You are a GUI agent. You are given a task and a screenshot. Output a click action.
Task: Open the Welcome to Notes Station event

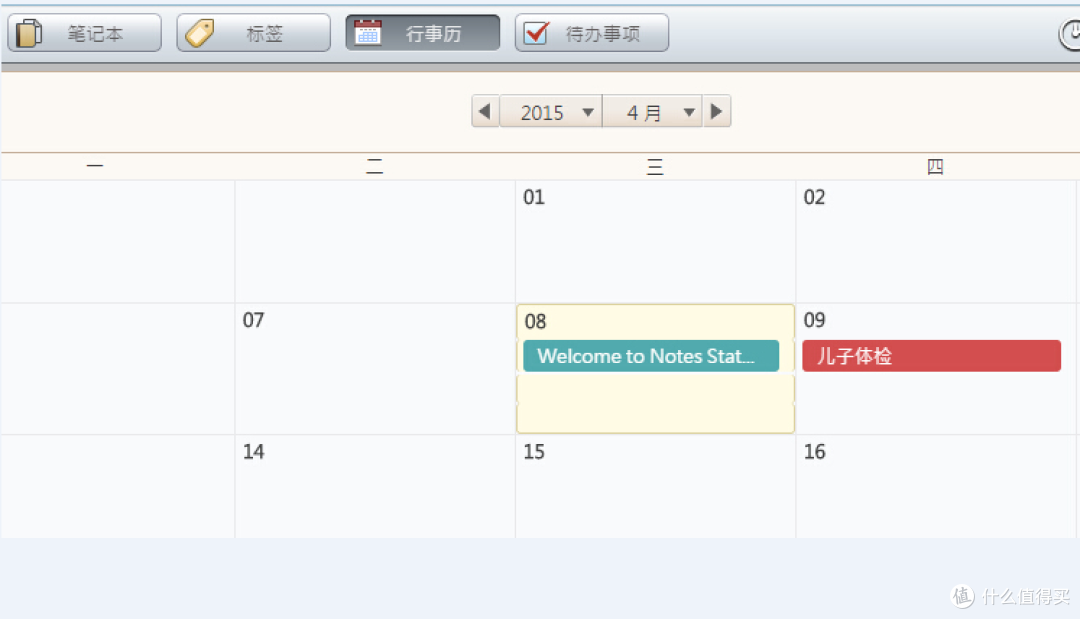click(x=651, y=356)
